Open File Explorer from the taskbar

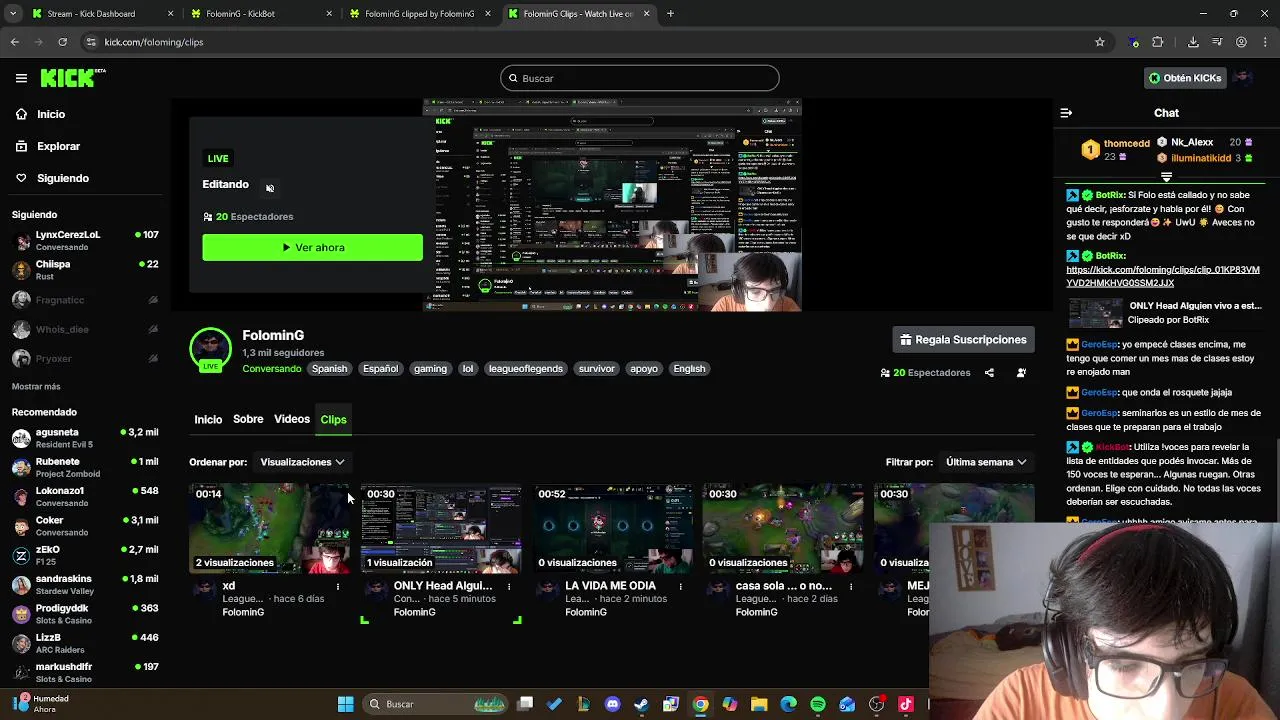point(759,704)
